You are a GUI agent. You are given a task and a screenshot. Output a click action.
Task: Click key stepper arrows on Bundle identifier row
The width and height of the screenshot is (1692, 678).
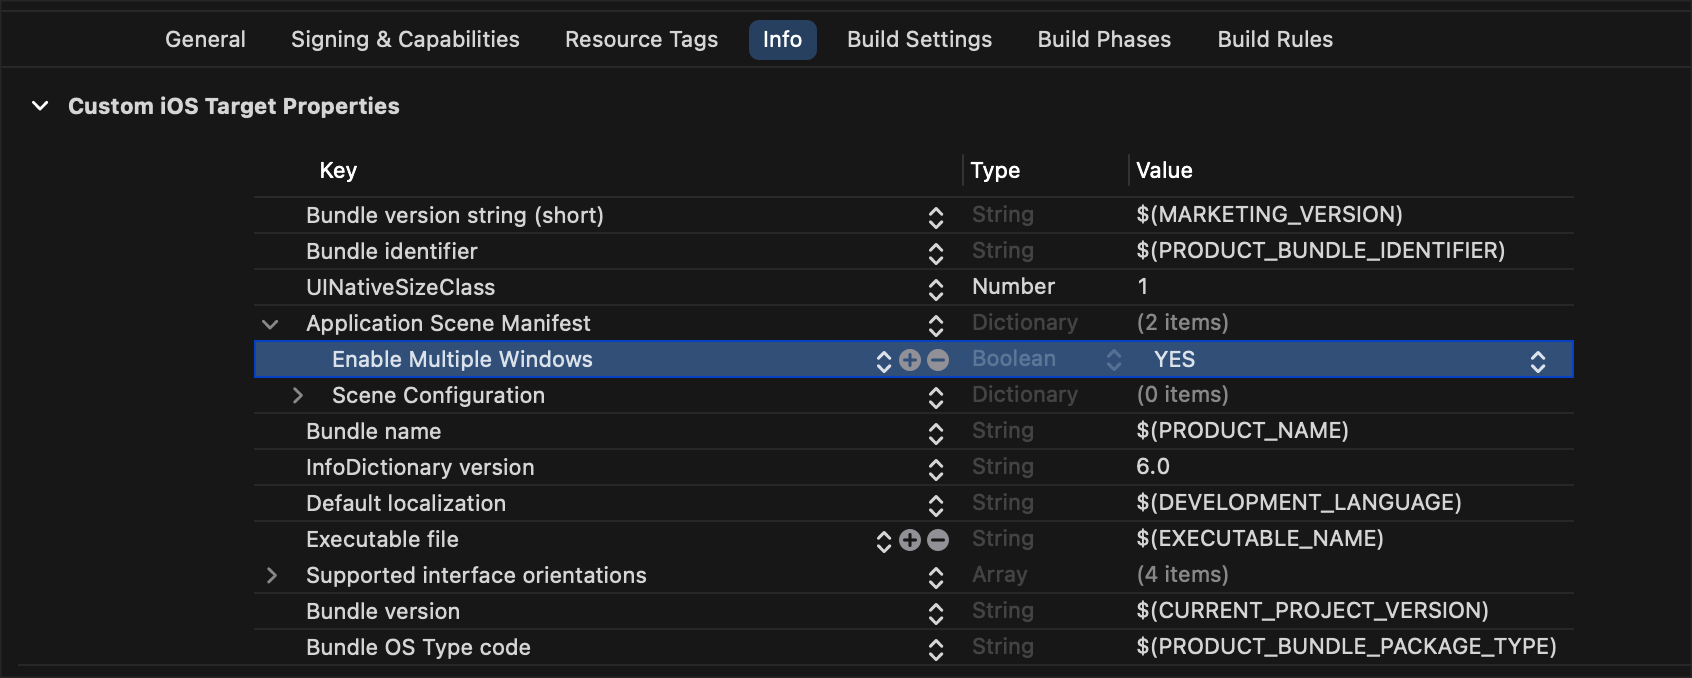(x=936, y=253)
